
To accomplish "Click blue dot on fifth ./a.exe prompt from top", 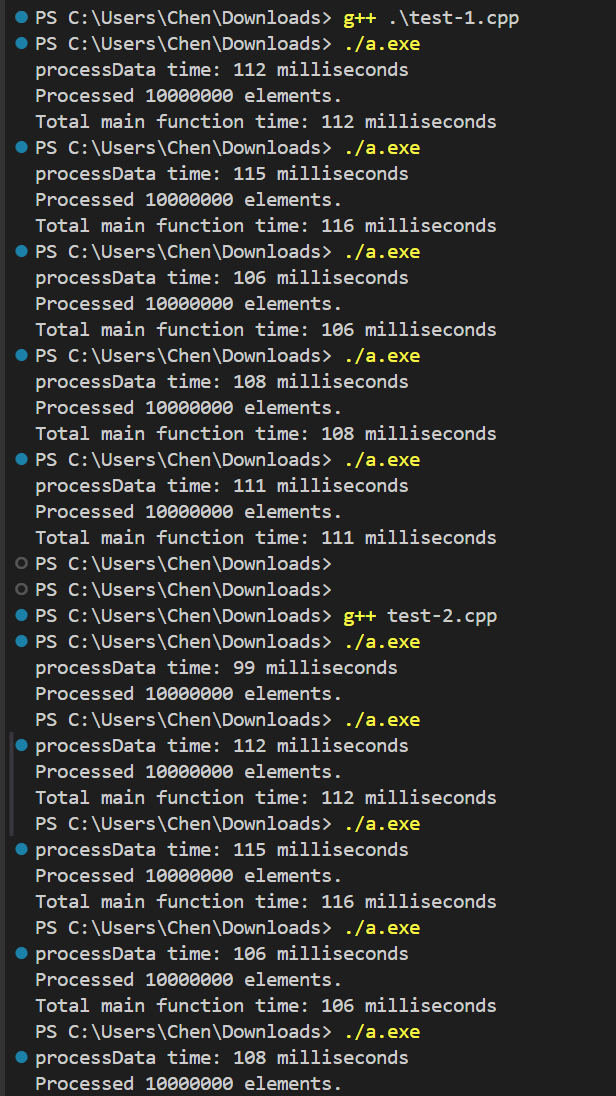I will pyautogui.click(x=22, y=460).
